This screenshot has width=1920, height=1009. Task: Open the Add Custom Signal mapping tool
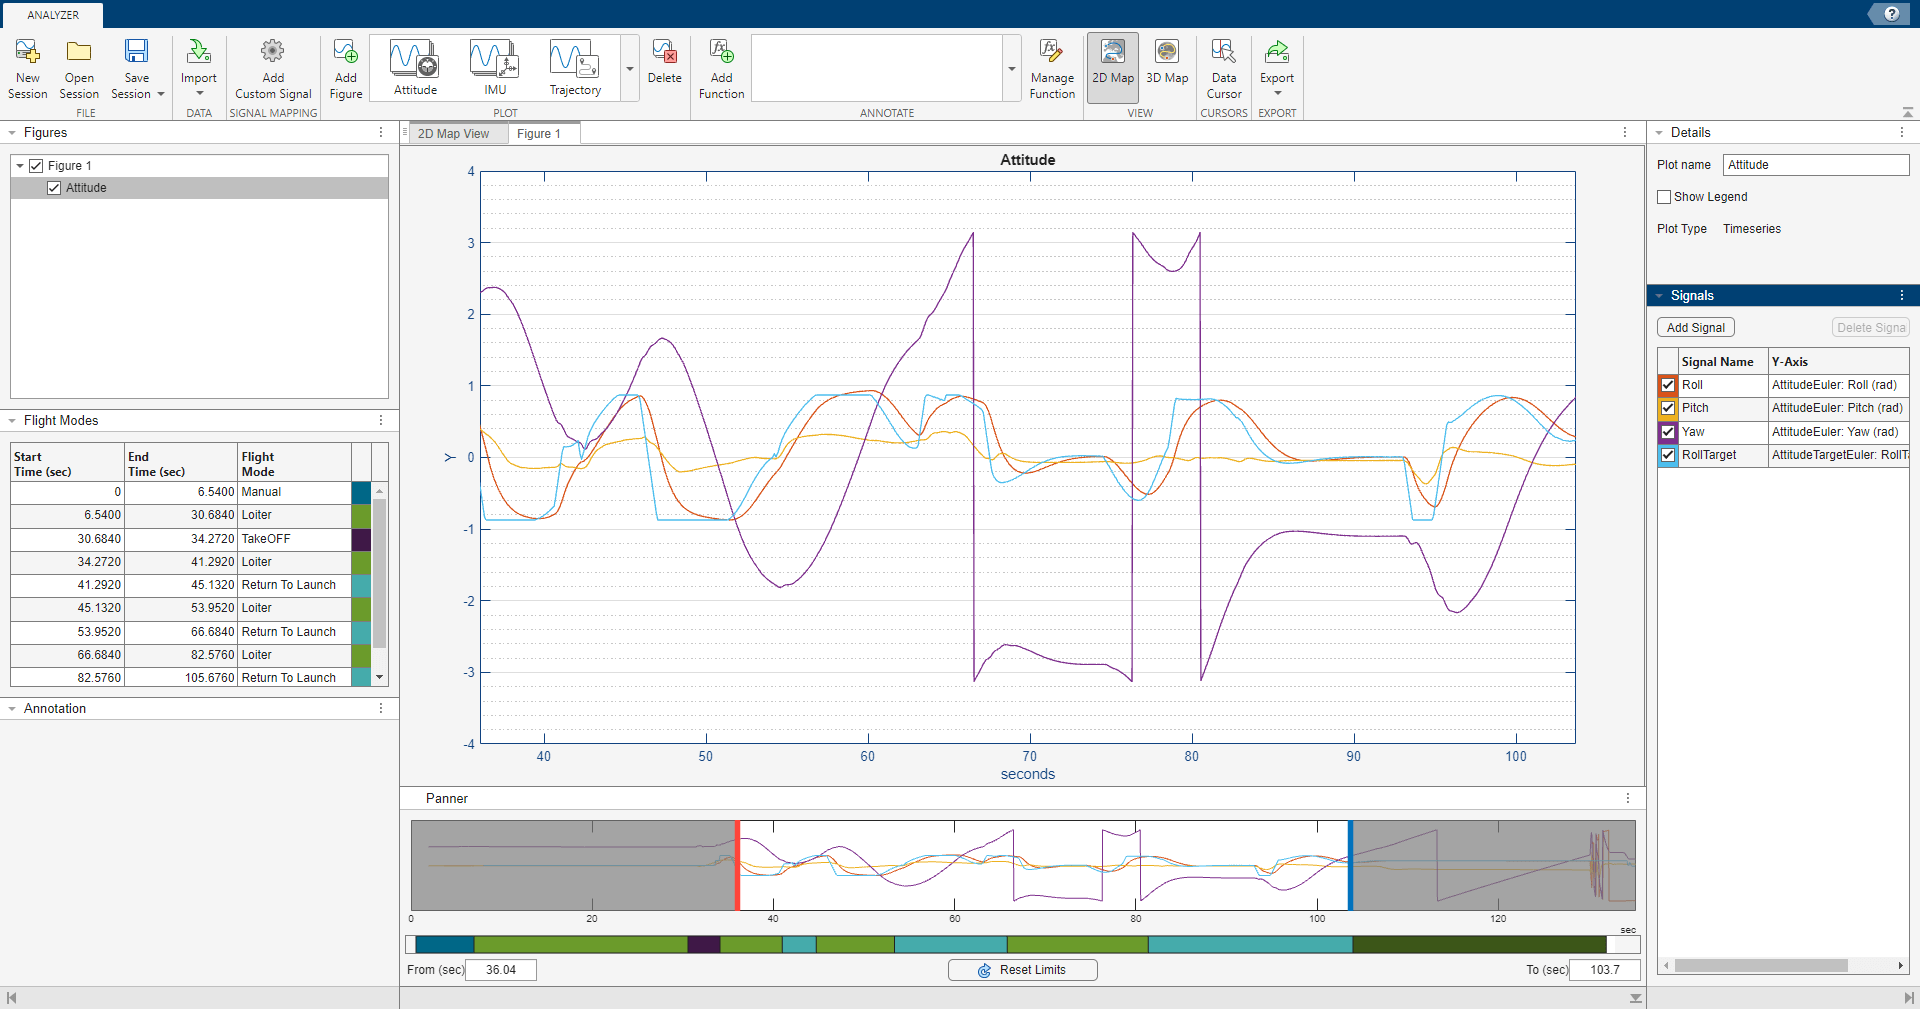pyautogui.click(x=272, y=67)
